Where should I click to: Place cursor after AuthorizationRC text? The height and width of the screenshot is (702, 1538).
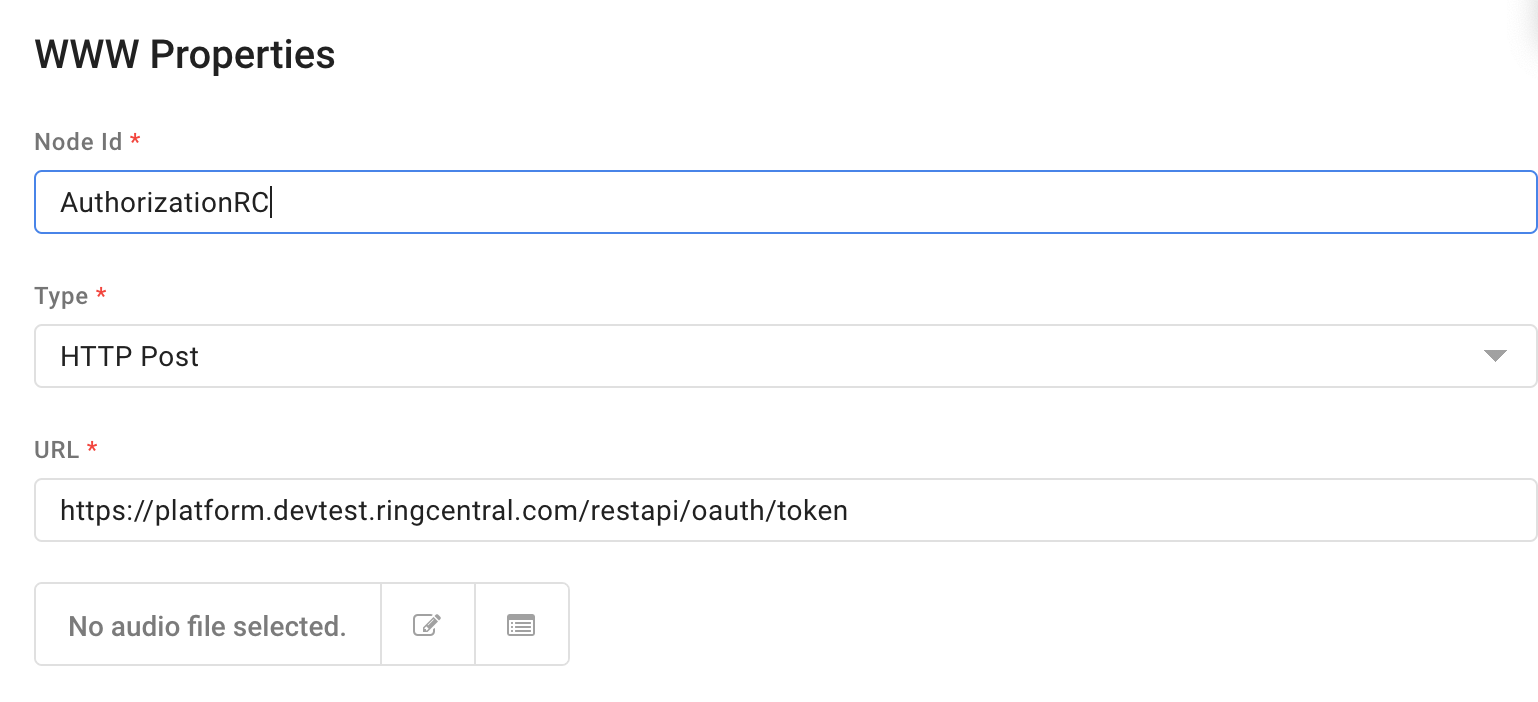pos(271,203)
